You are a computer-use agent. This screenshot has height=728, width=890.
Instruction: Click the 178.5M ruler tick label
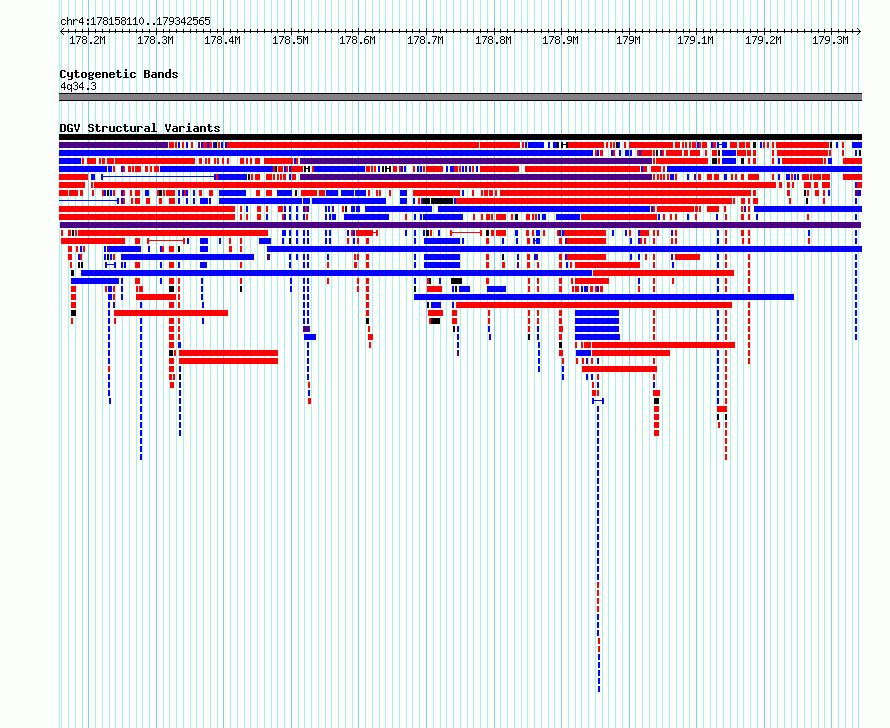point(290,40)
